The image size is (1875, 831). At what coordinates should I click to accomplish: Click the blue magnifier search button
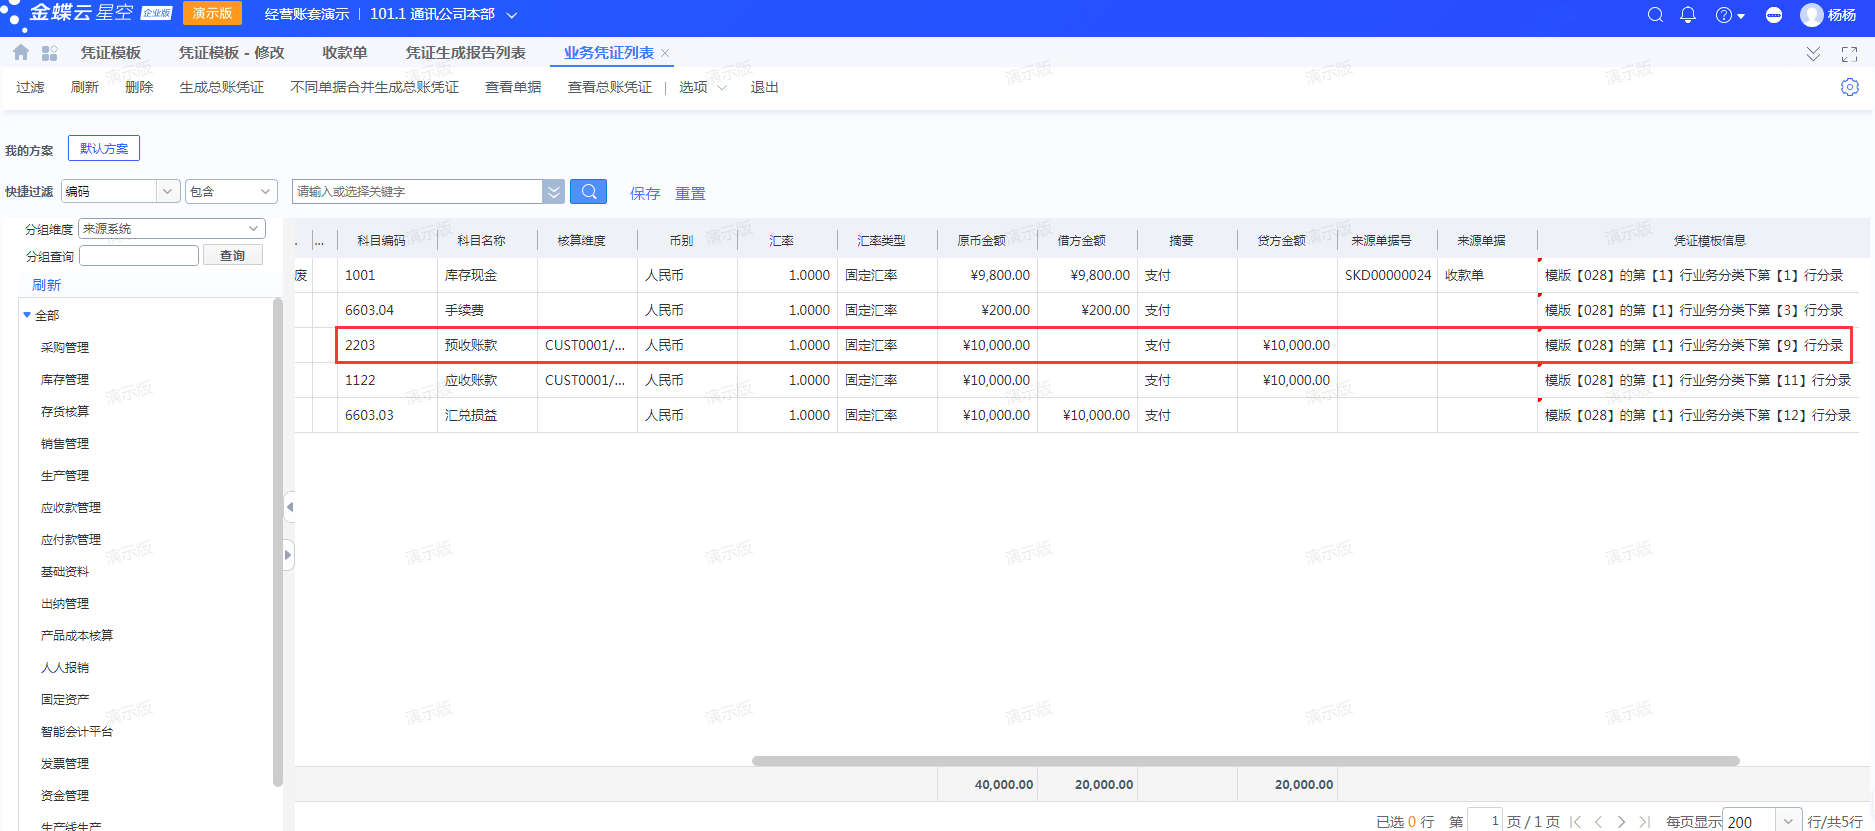pos(588,191)
